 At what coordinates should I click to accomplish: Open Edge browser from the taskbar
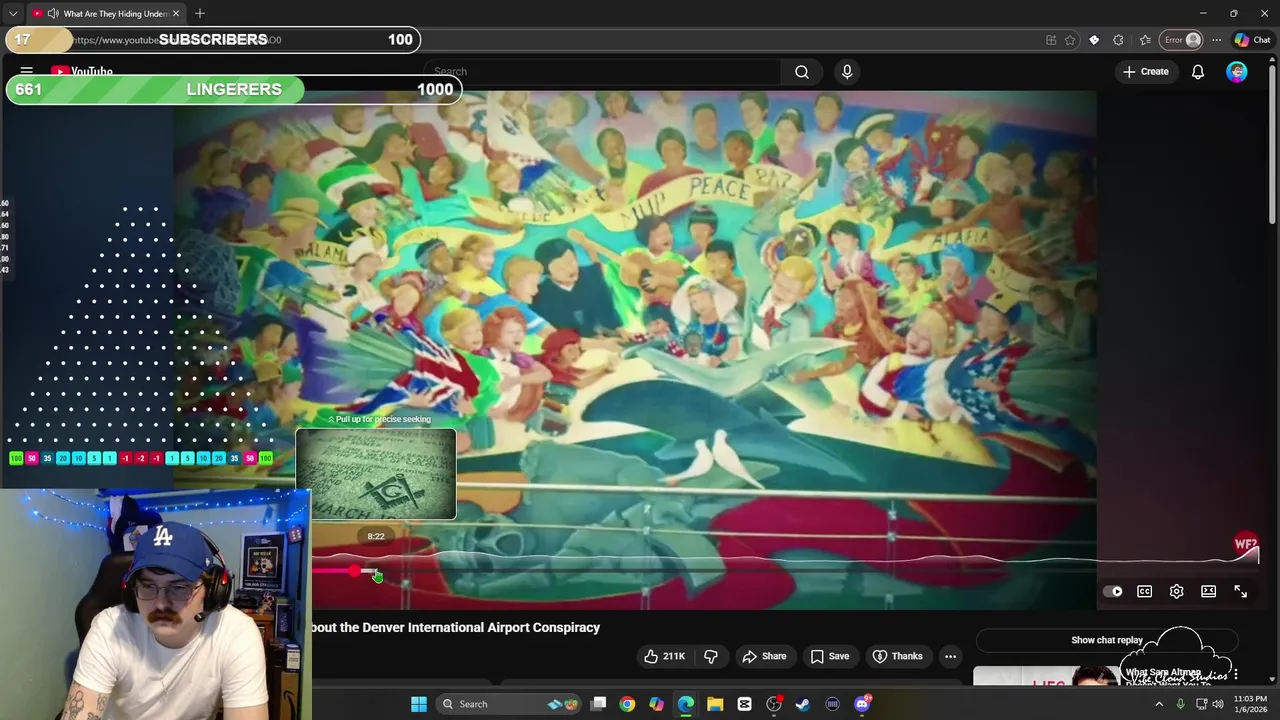[686, 704]
